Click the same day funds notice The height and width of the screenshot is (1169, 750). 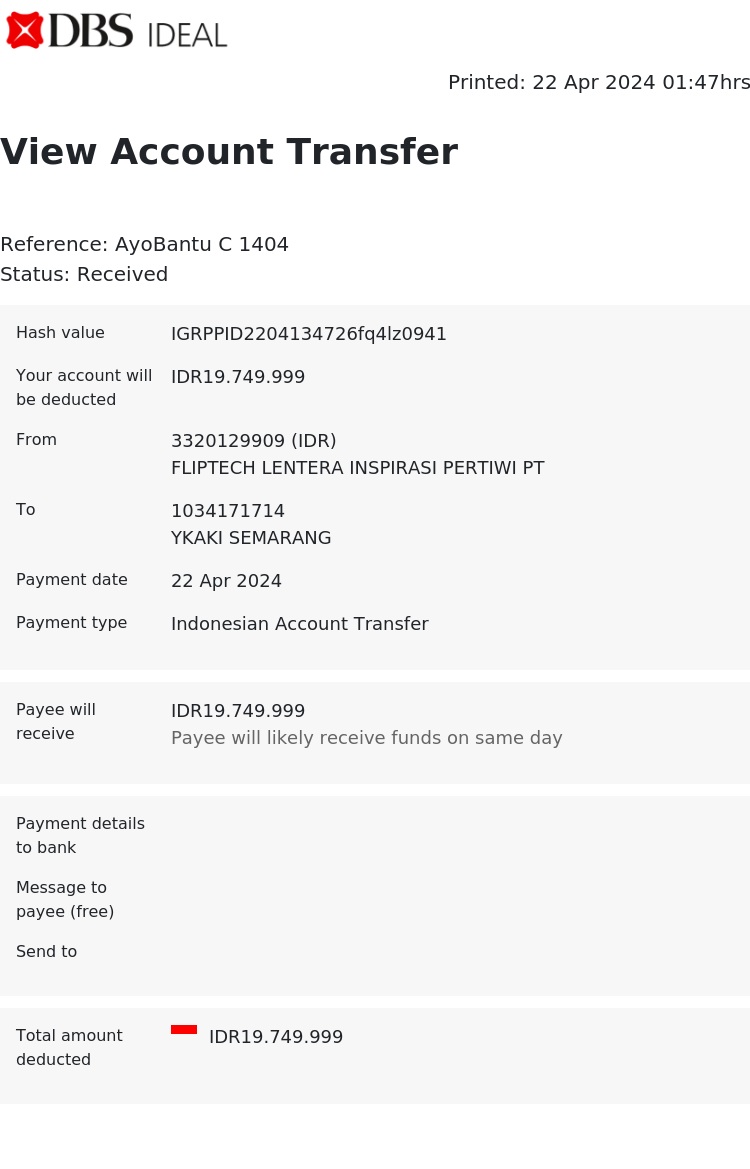(x=367, y=738)
